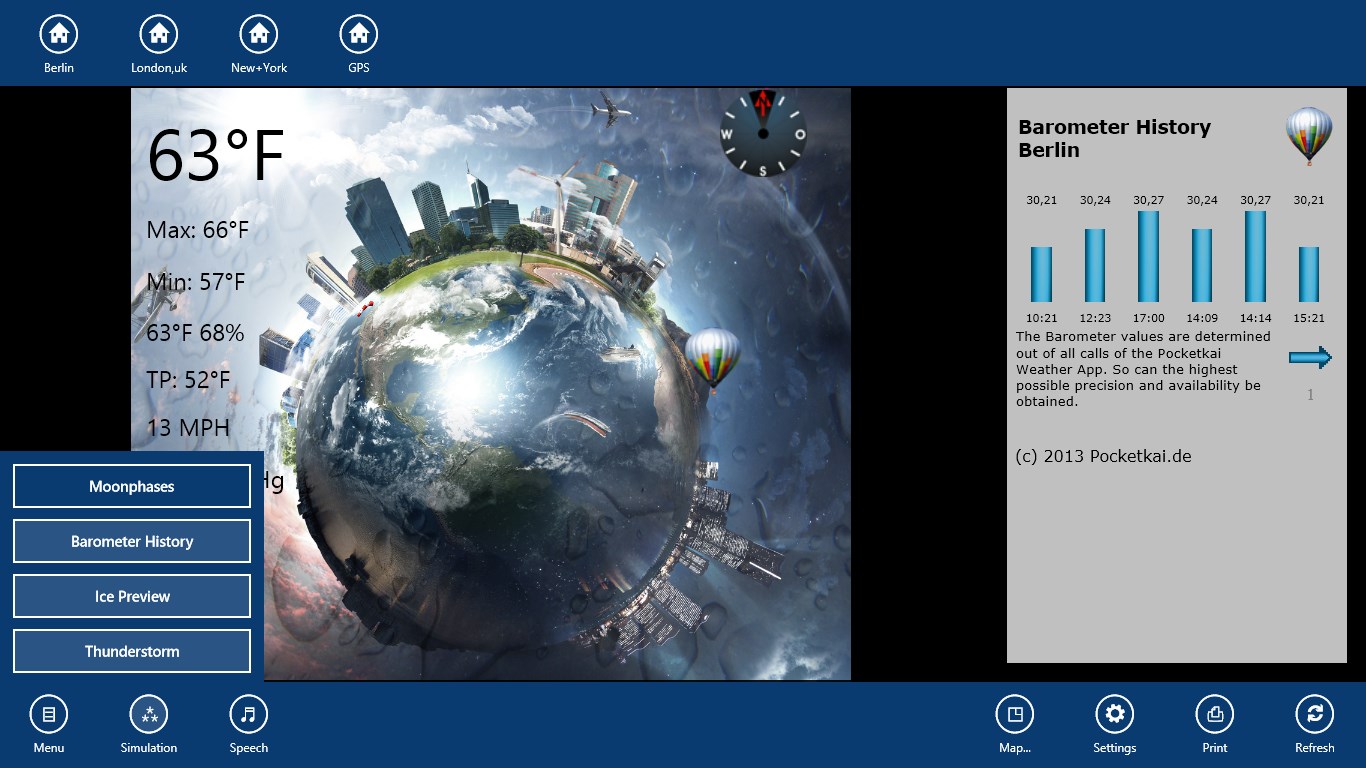Select the Thunderstorm menu entry

tap(131, 651)
